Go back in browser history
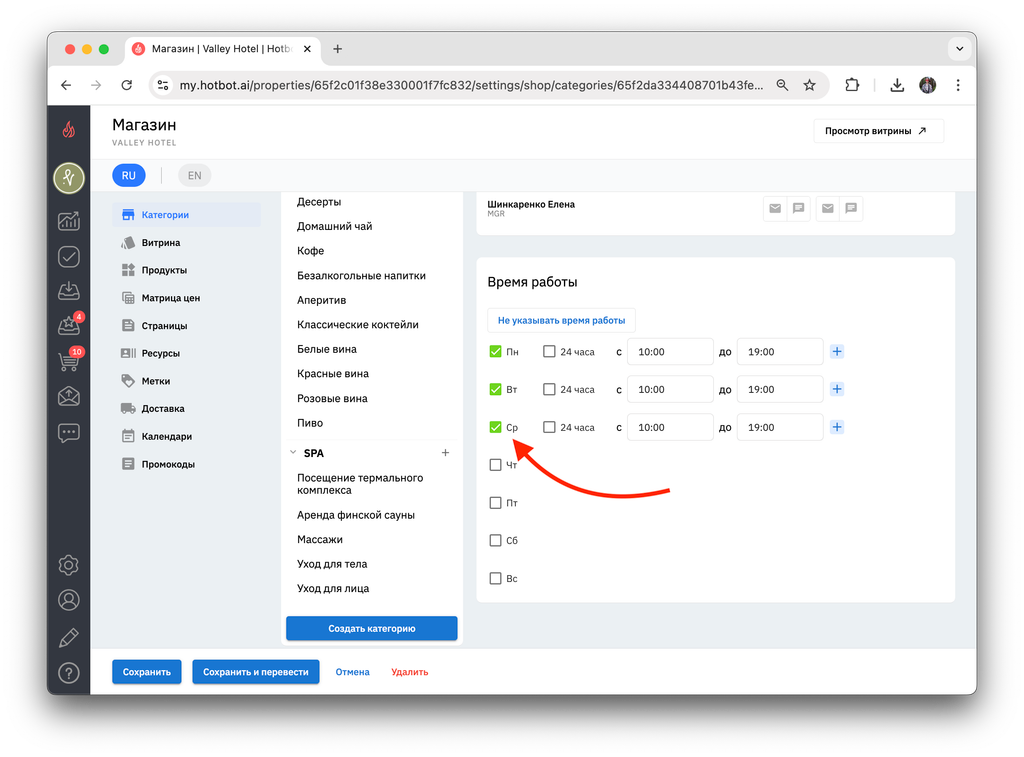Screen dimensions: 1024x757 click(x=66, y=85)
